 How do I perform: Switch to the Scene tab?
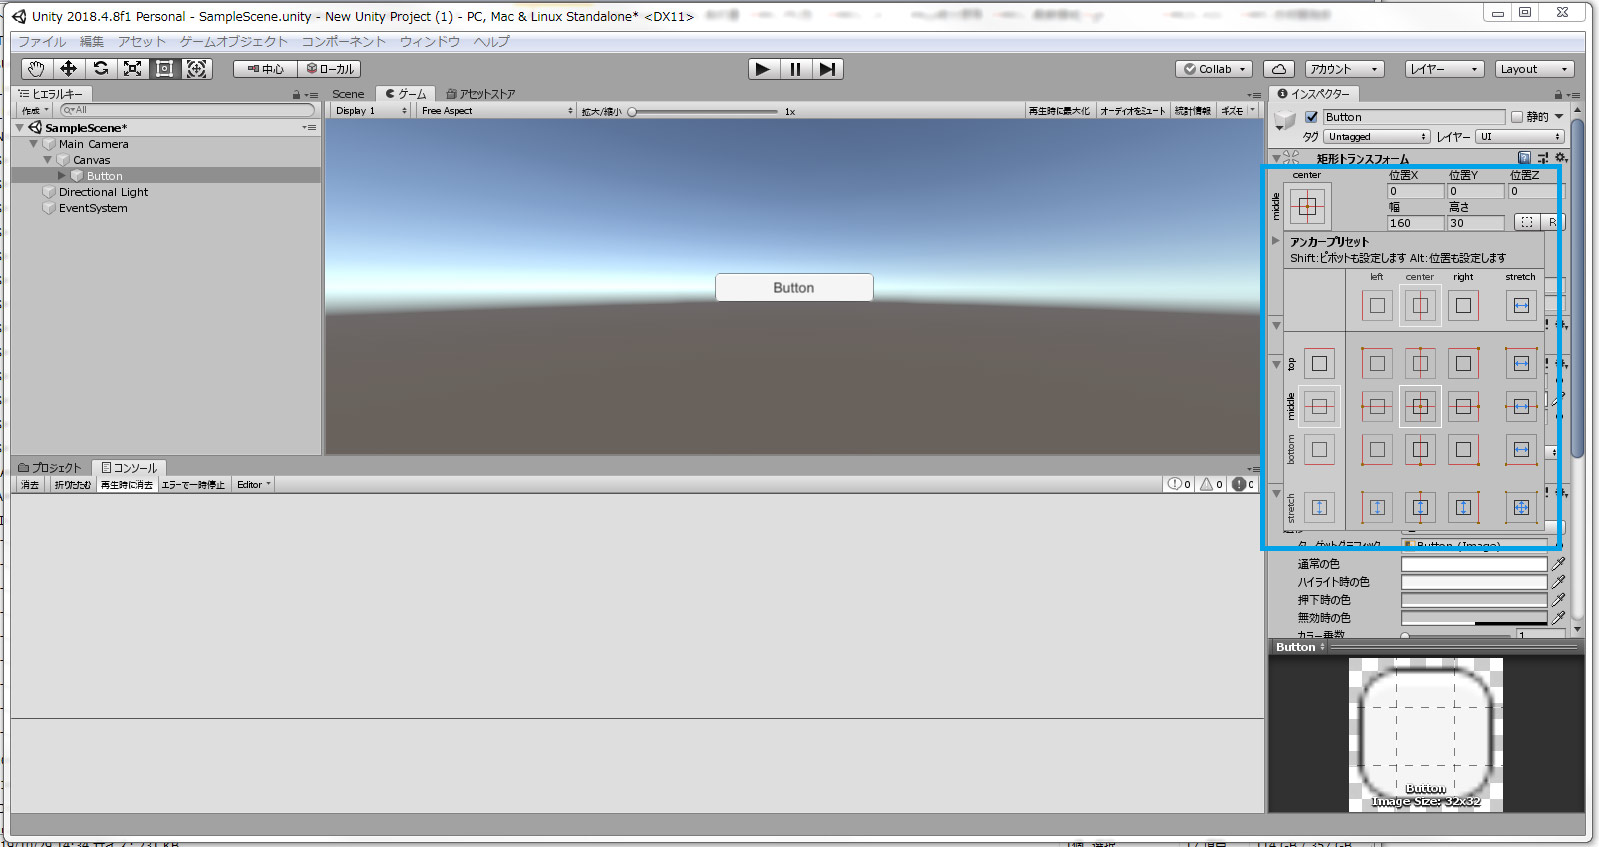tap(348, 94)
